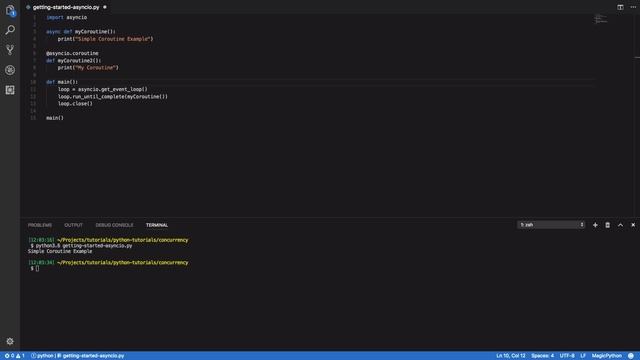Click the def myCoroutine2 line
Image resolution: width=640 pixels, height=360 pixels.
(73, 60)
